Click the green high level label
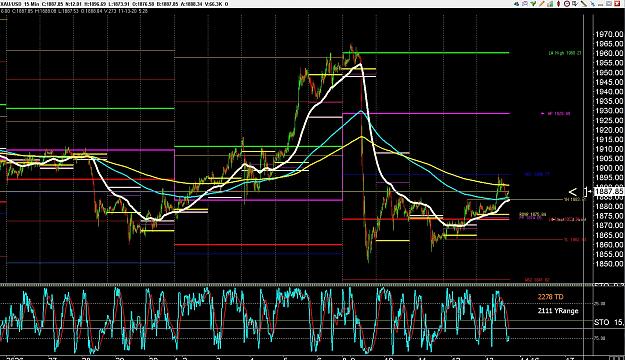Screen dimensions: 625x360 tap(565, 53)
